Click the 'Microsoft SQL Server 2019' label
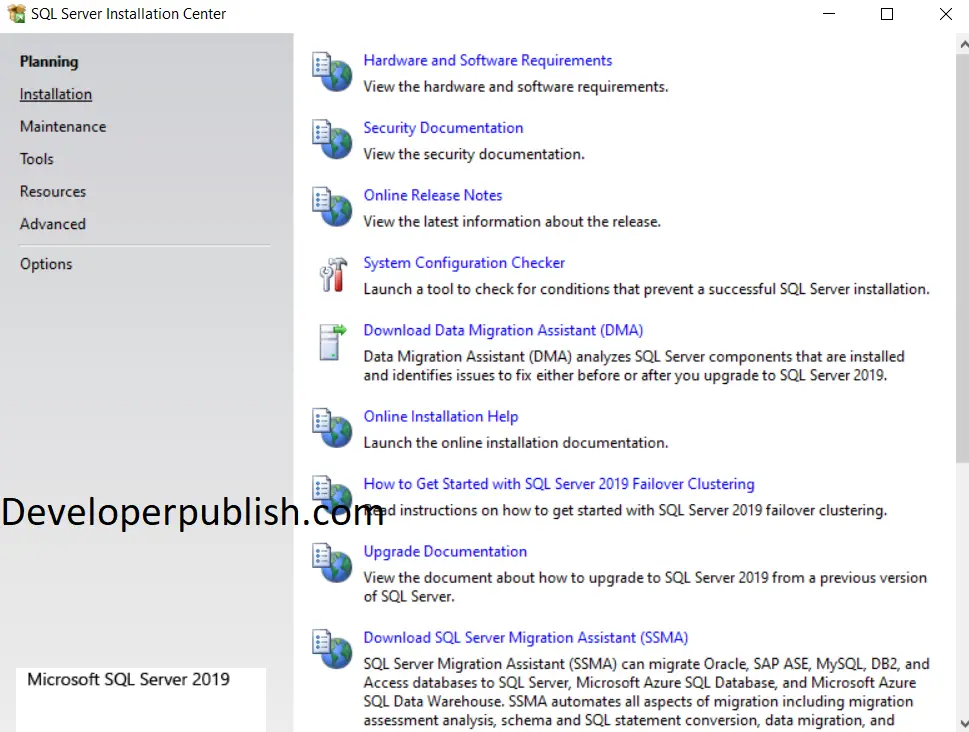The image size is (969, 732). [129, 679]
